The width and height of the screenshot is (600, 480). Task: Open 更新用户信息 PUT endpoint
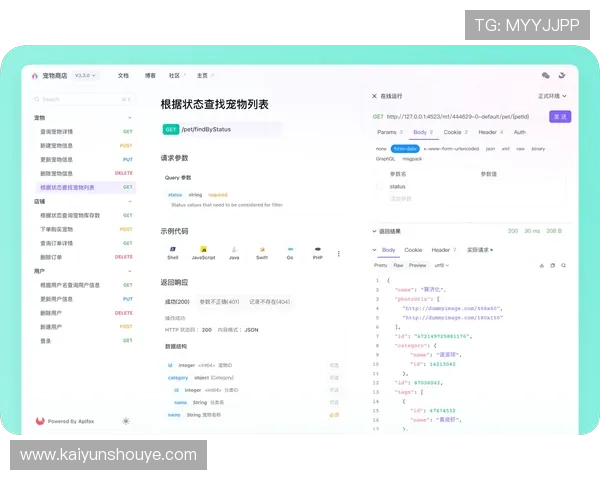86,299
